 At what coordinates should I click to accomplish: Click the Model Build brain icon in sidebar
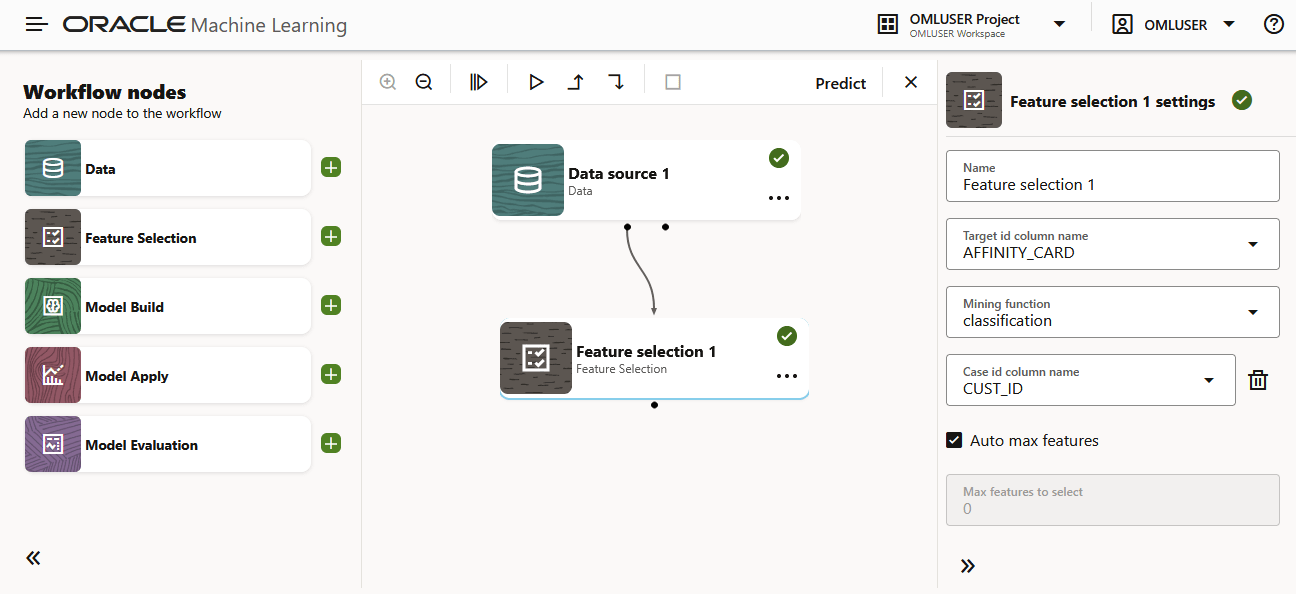coord(53,306)
